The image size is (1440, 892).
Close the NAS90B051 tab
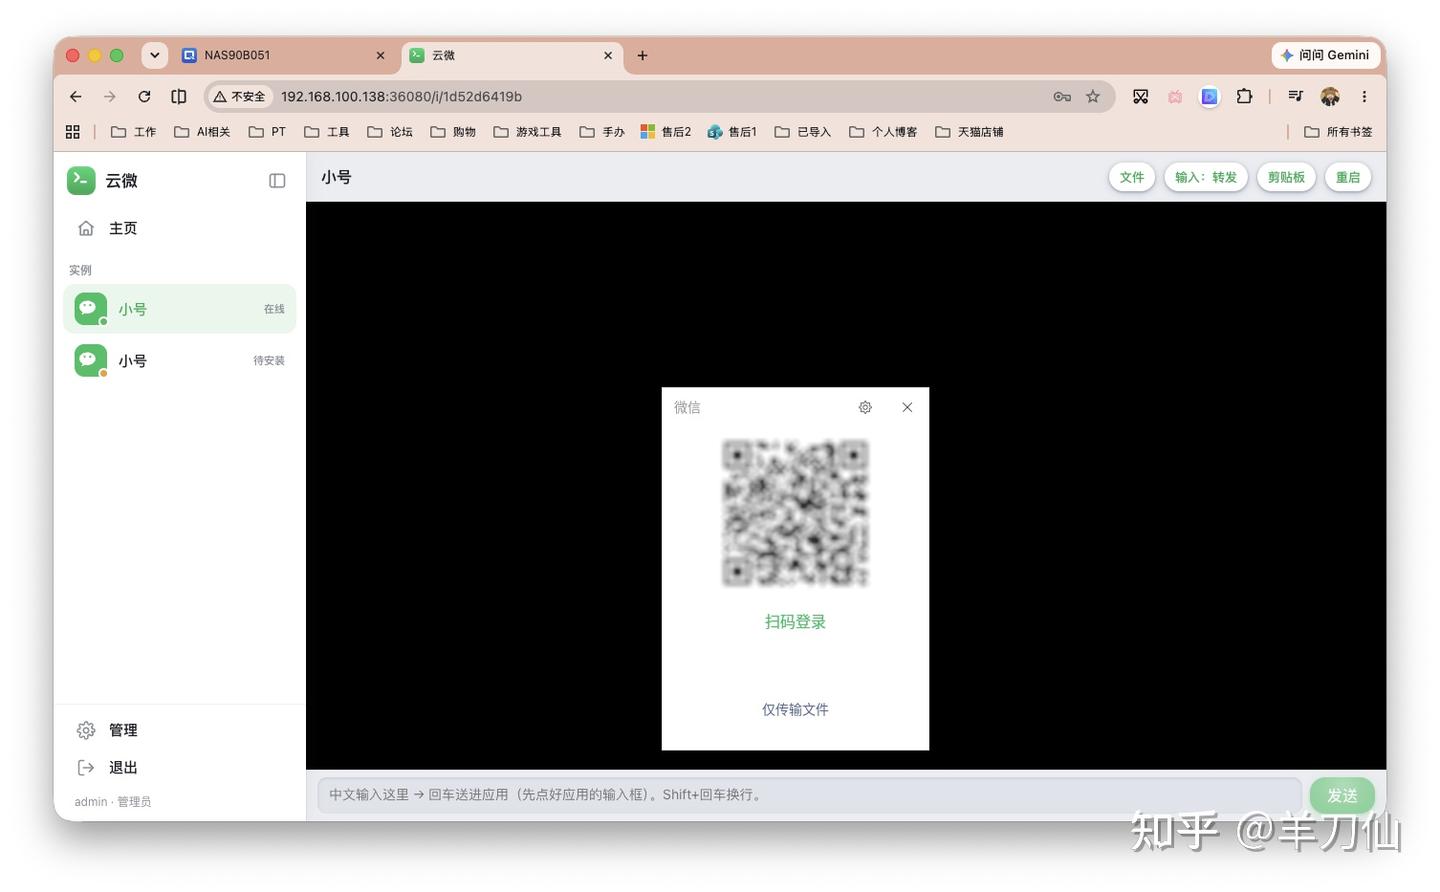pyautogui.click(x=380, y=56)
